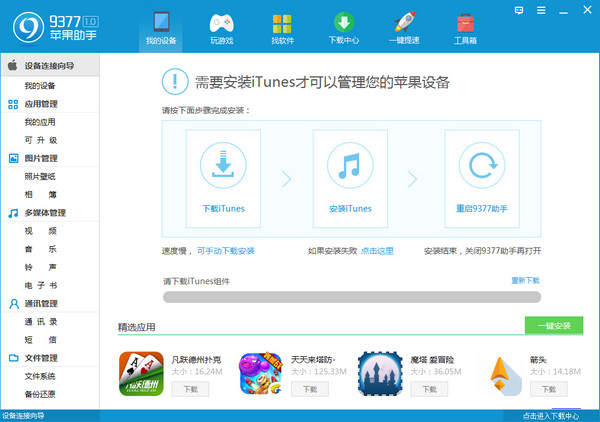Click the 重启9377助手 refresh icon

(475, 163)
